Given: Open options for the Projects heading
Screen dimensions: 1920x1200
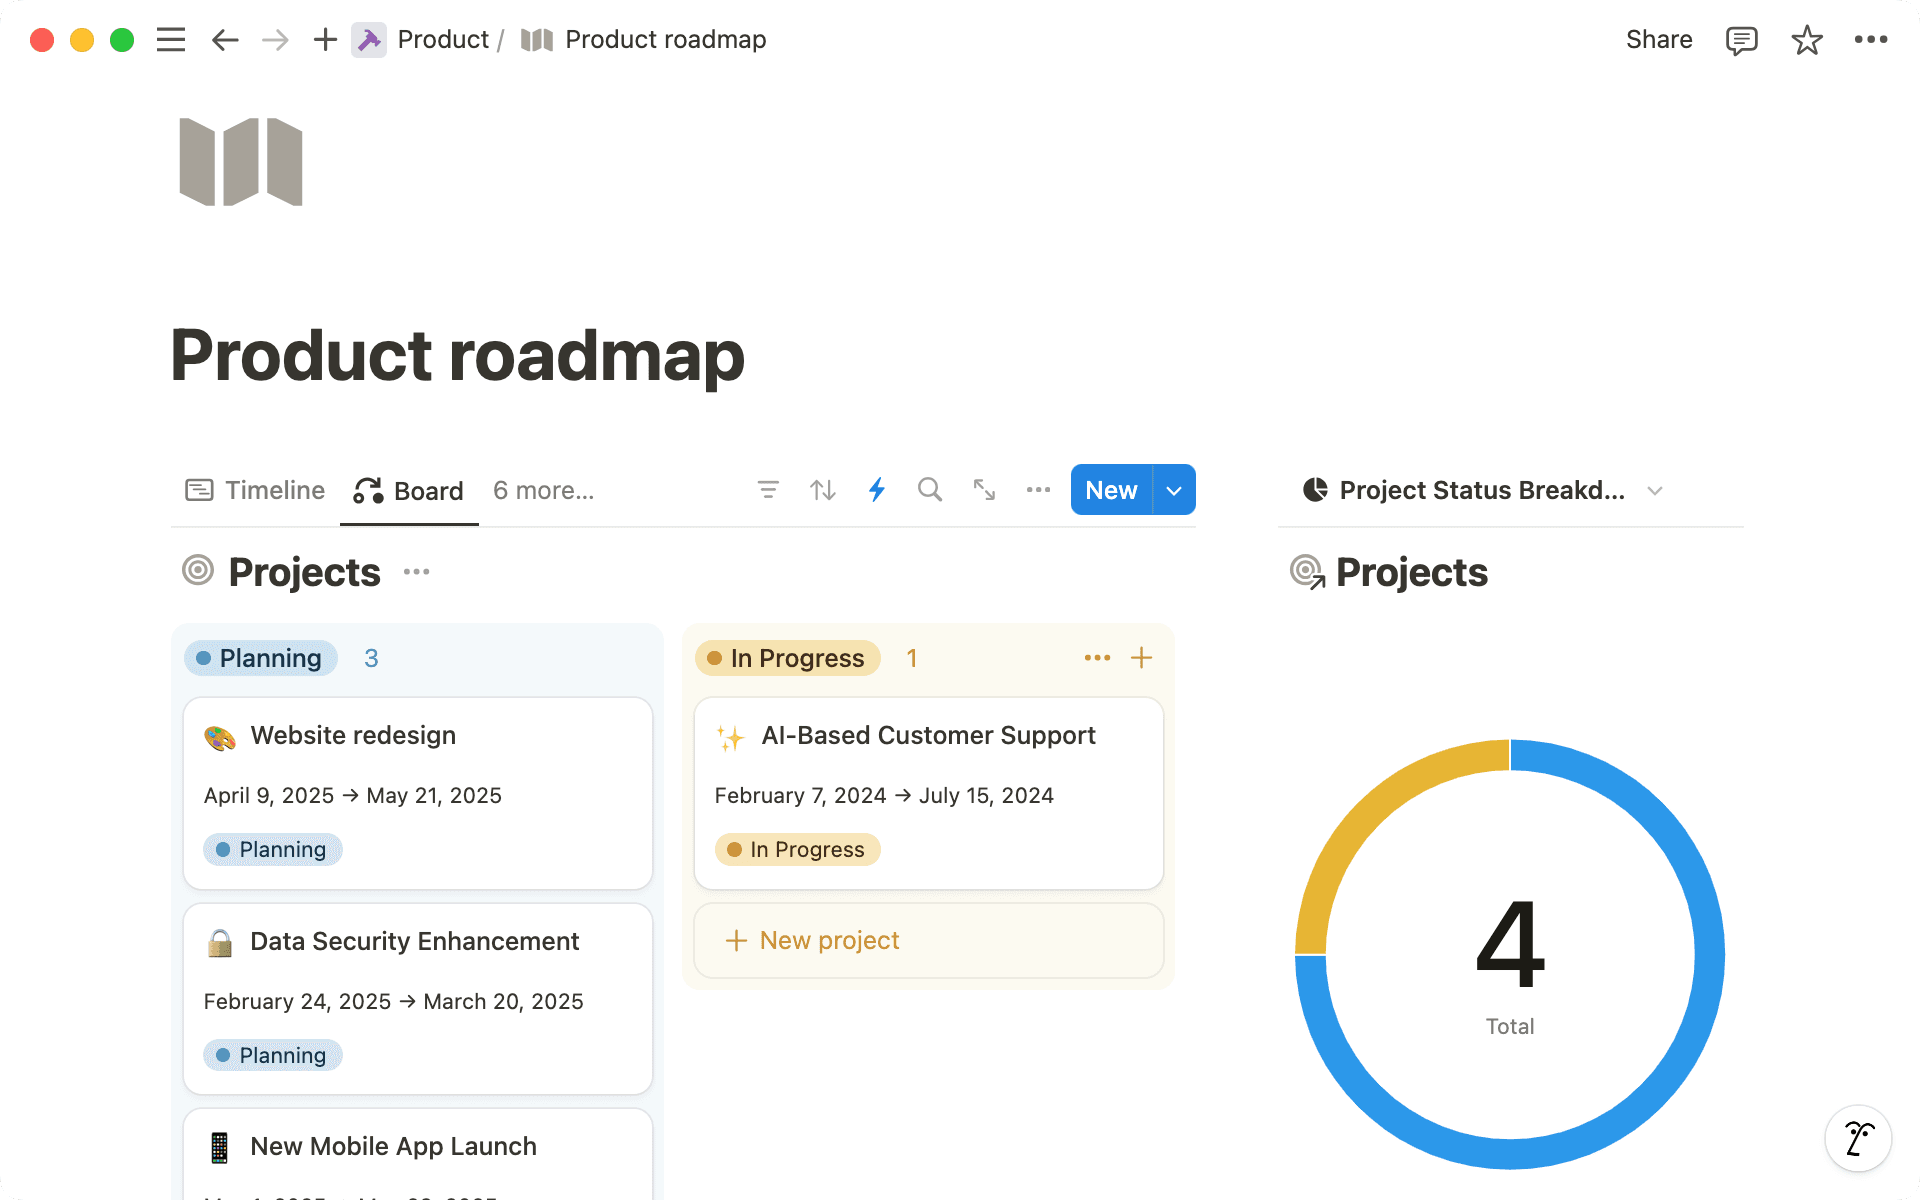Looking at the screenshot, I should tap(416, 571).
